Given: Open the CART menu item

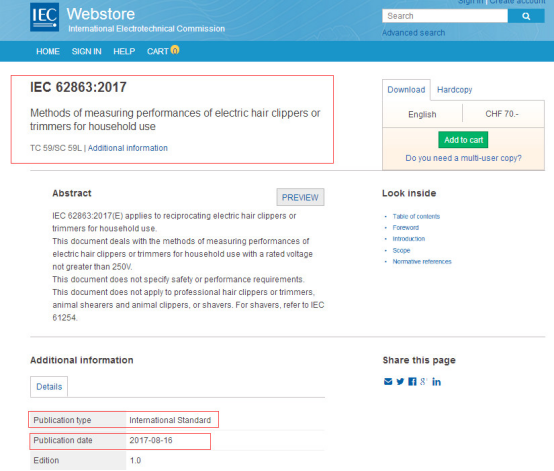Looking at the screenshot, I should tap(158, 52).
